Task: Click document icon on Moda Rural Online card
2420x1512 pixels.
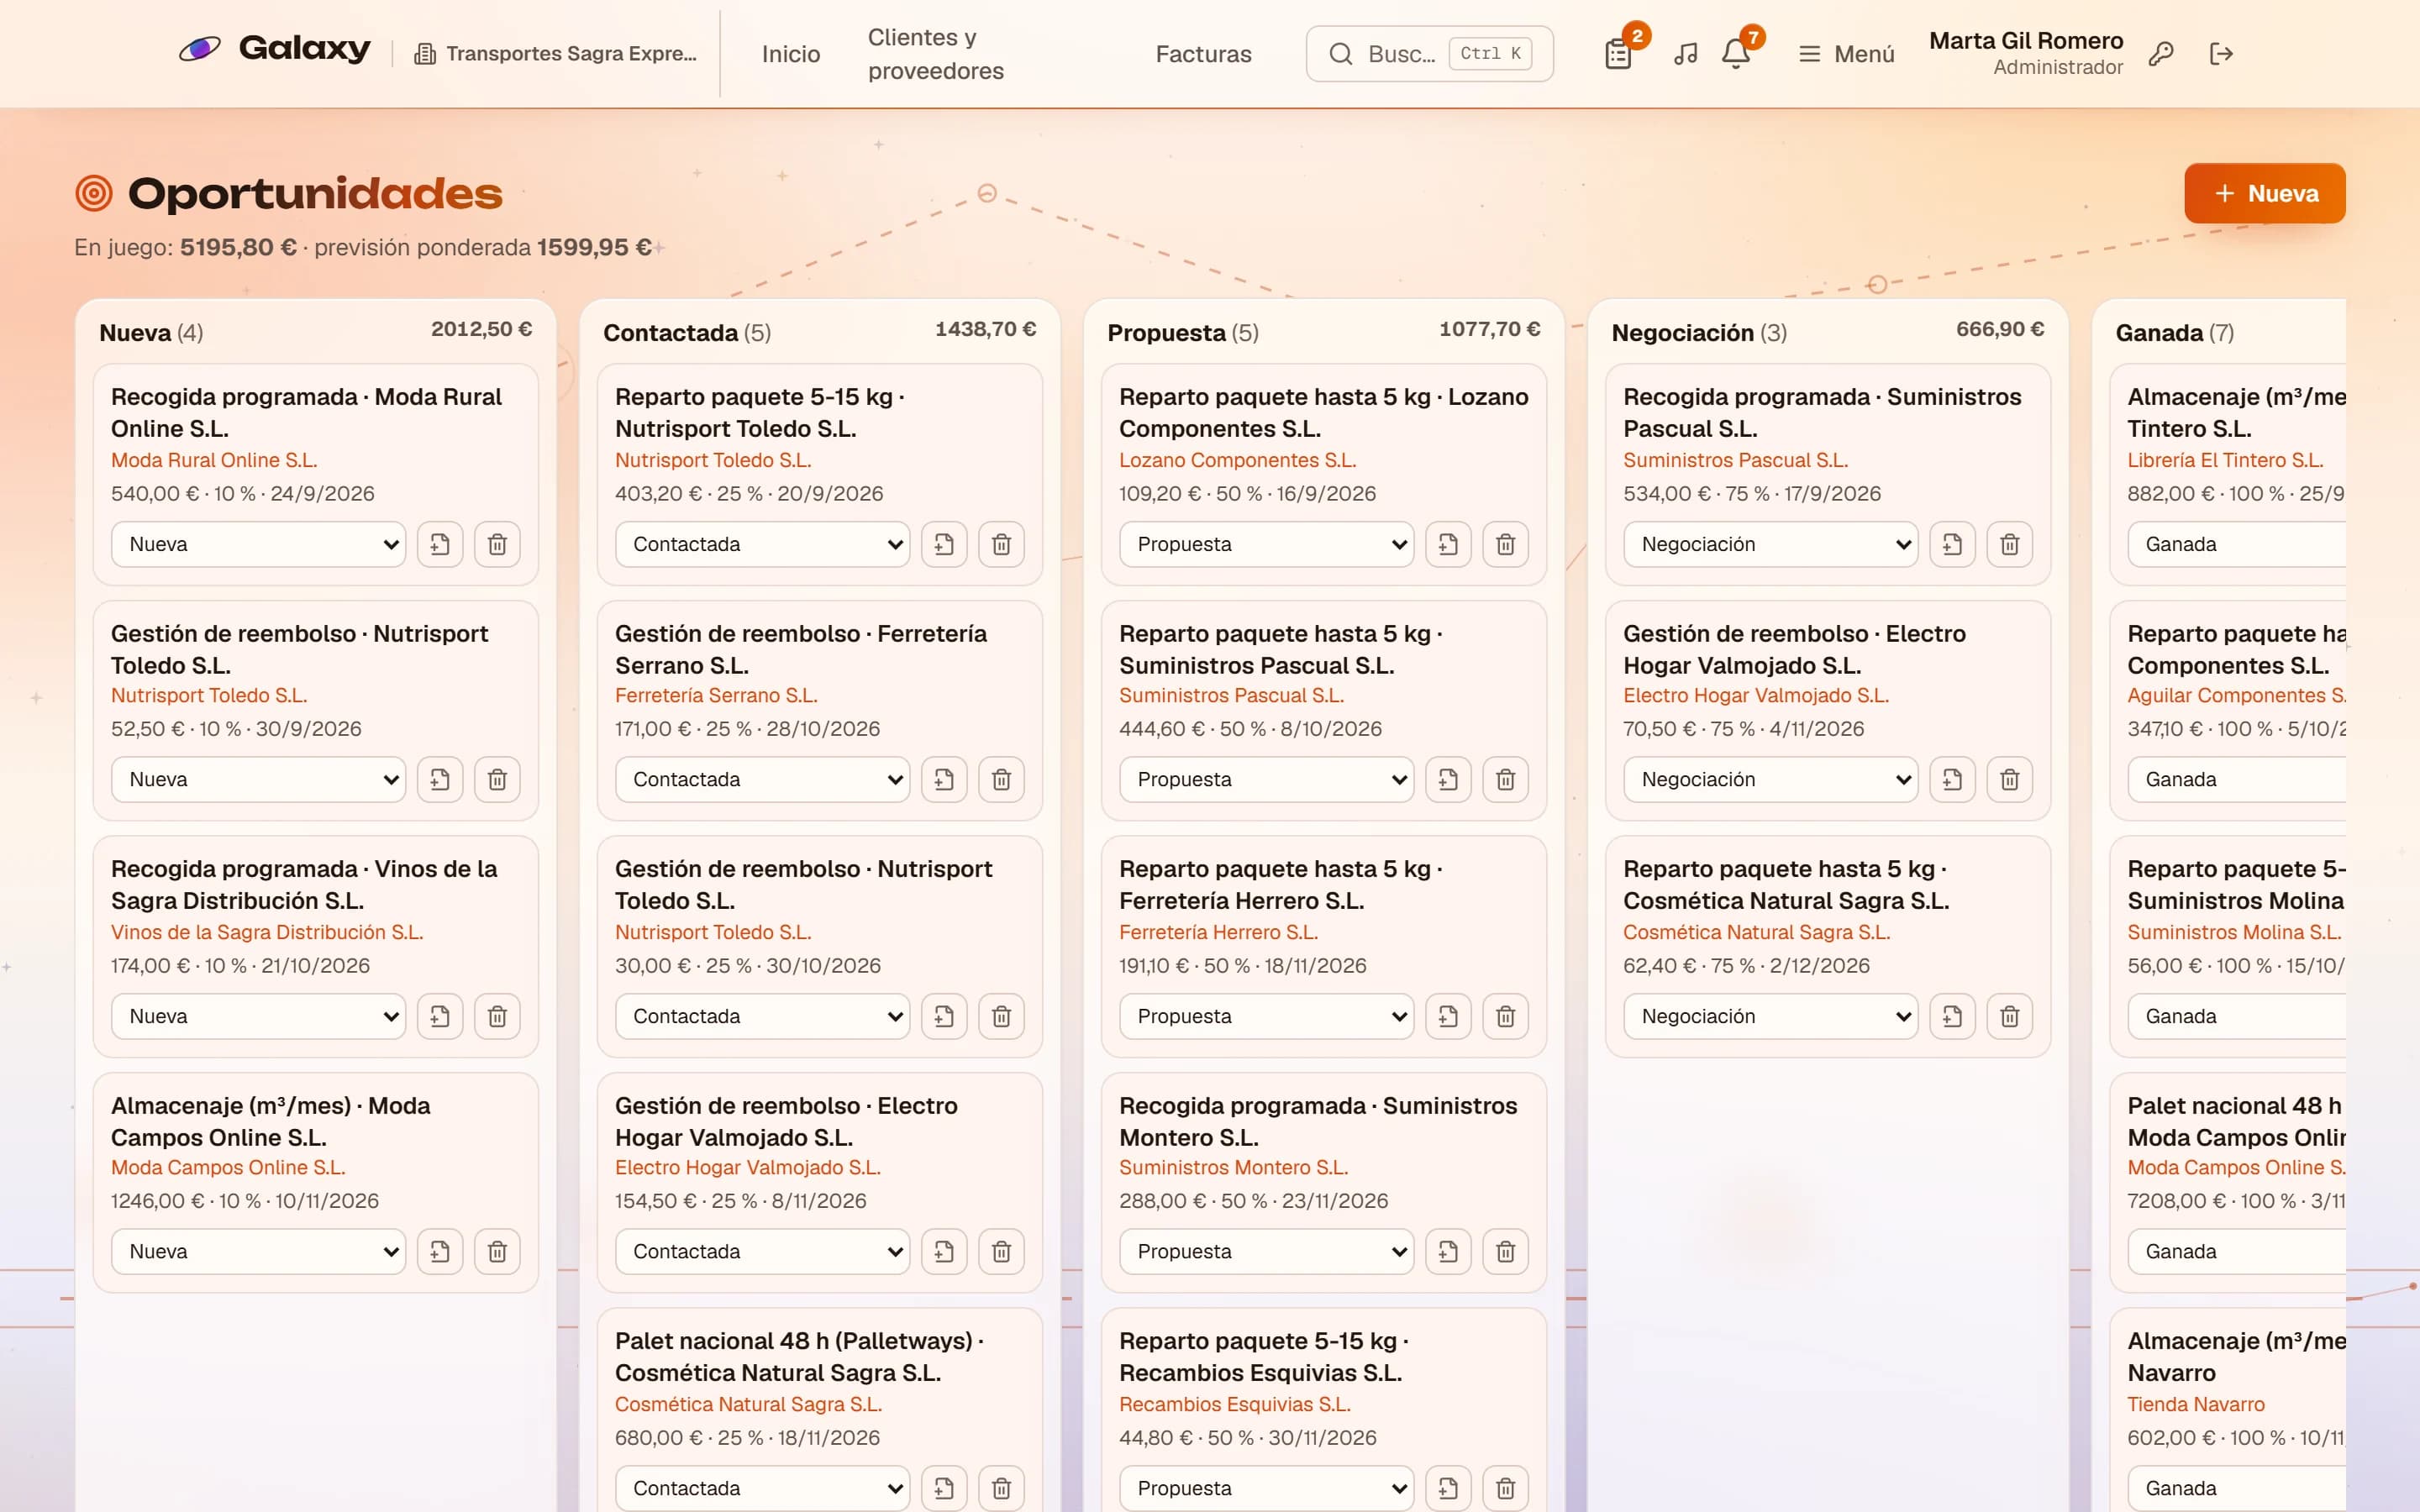Action: (x=440, y=544)
